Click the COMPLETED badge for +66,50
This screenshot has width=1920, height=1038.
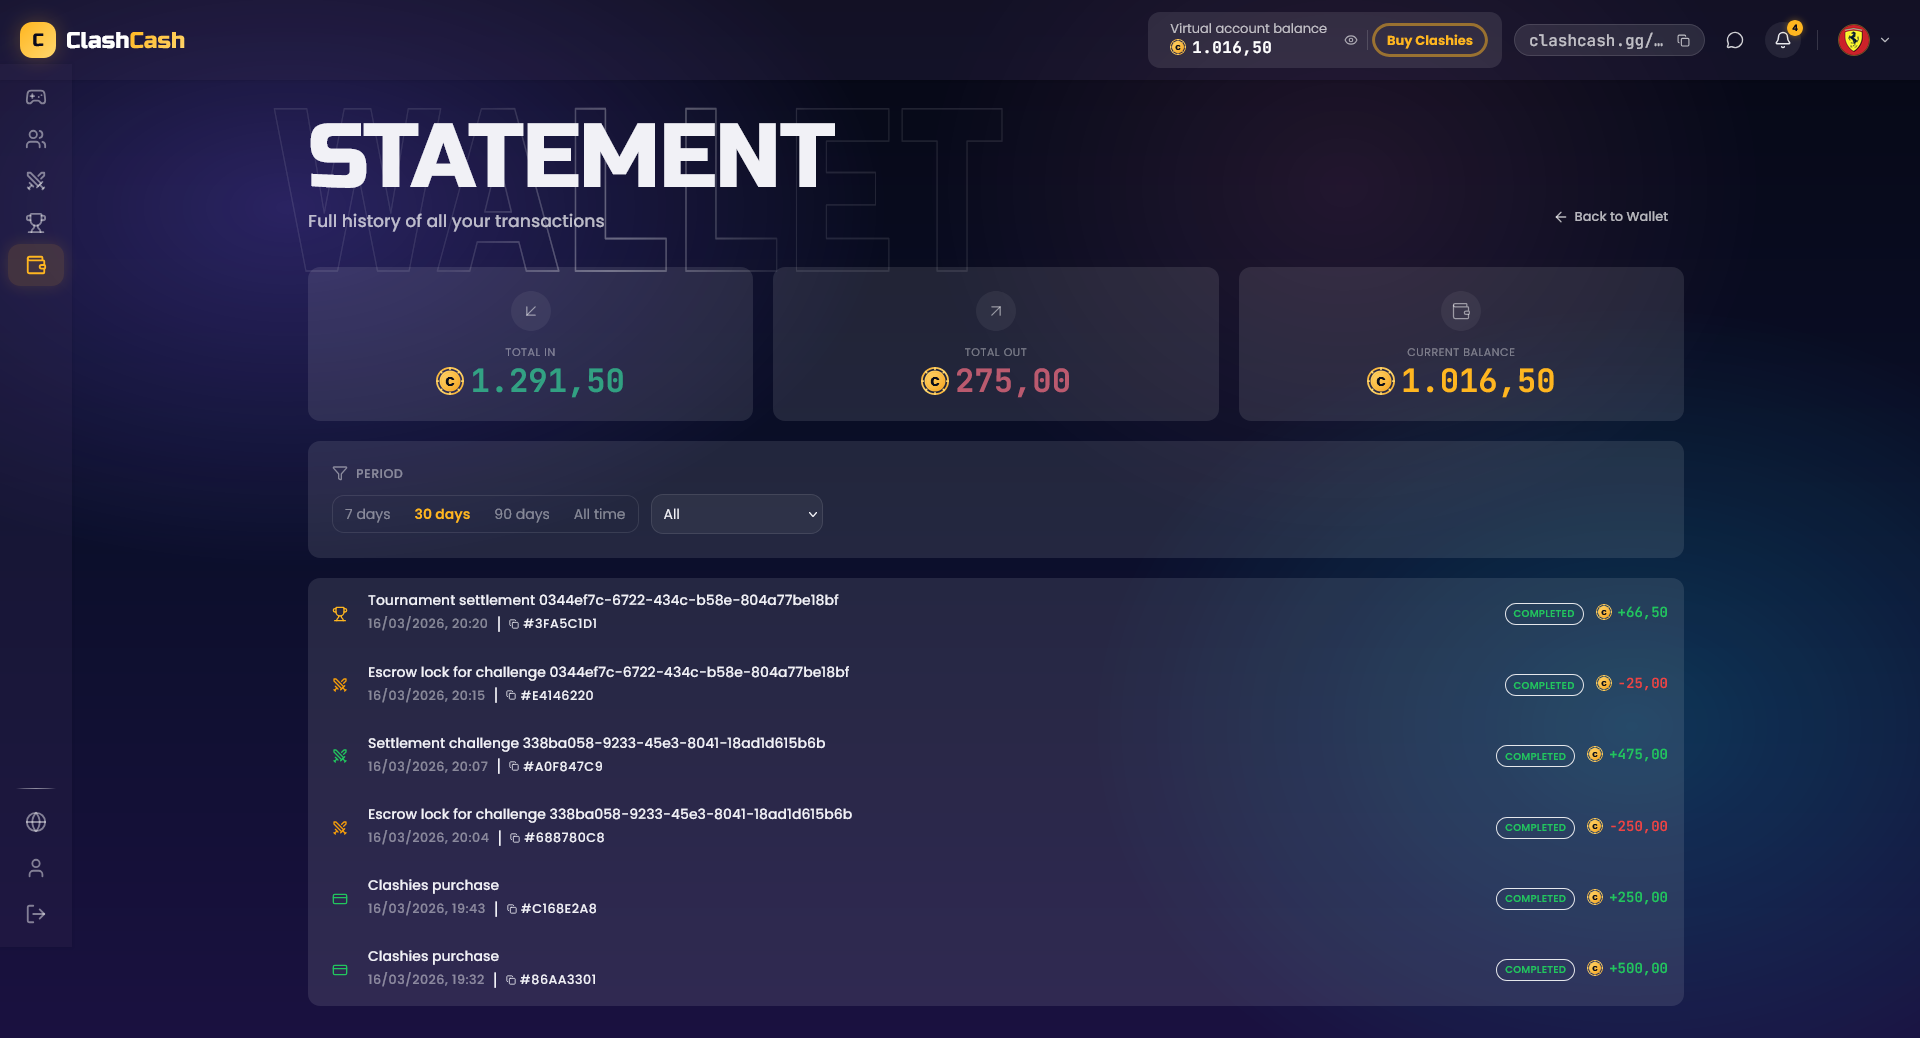point(1544,614)
